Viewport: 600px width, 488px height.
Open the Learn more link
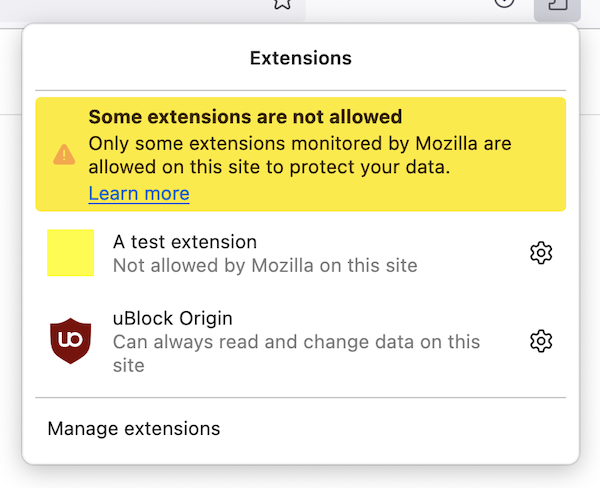(139, 193)
